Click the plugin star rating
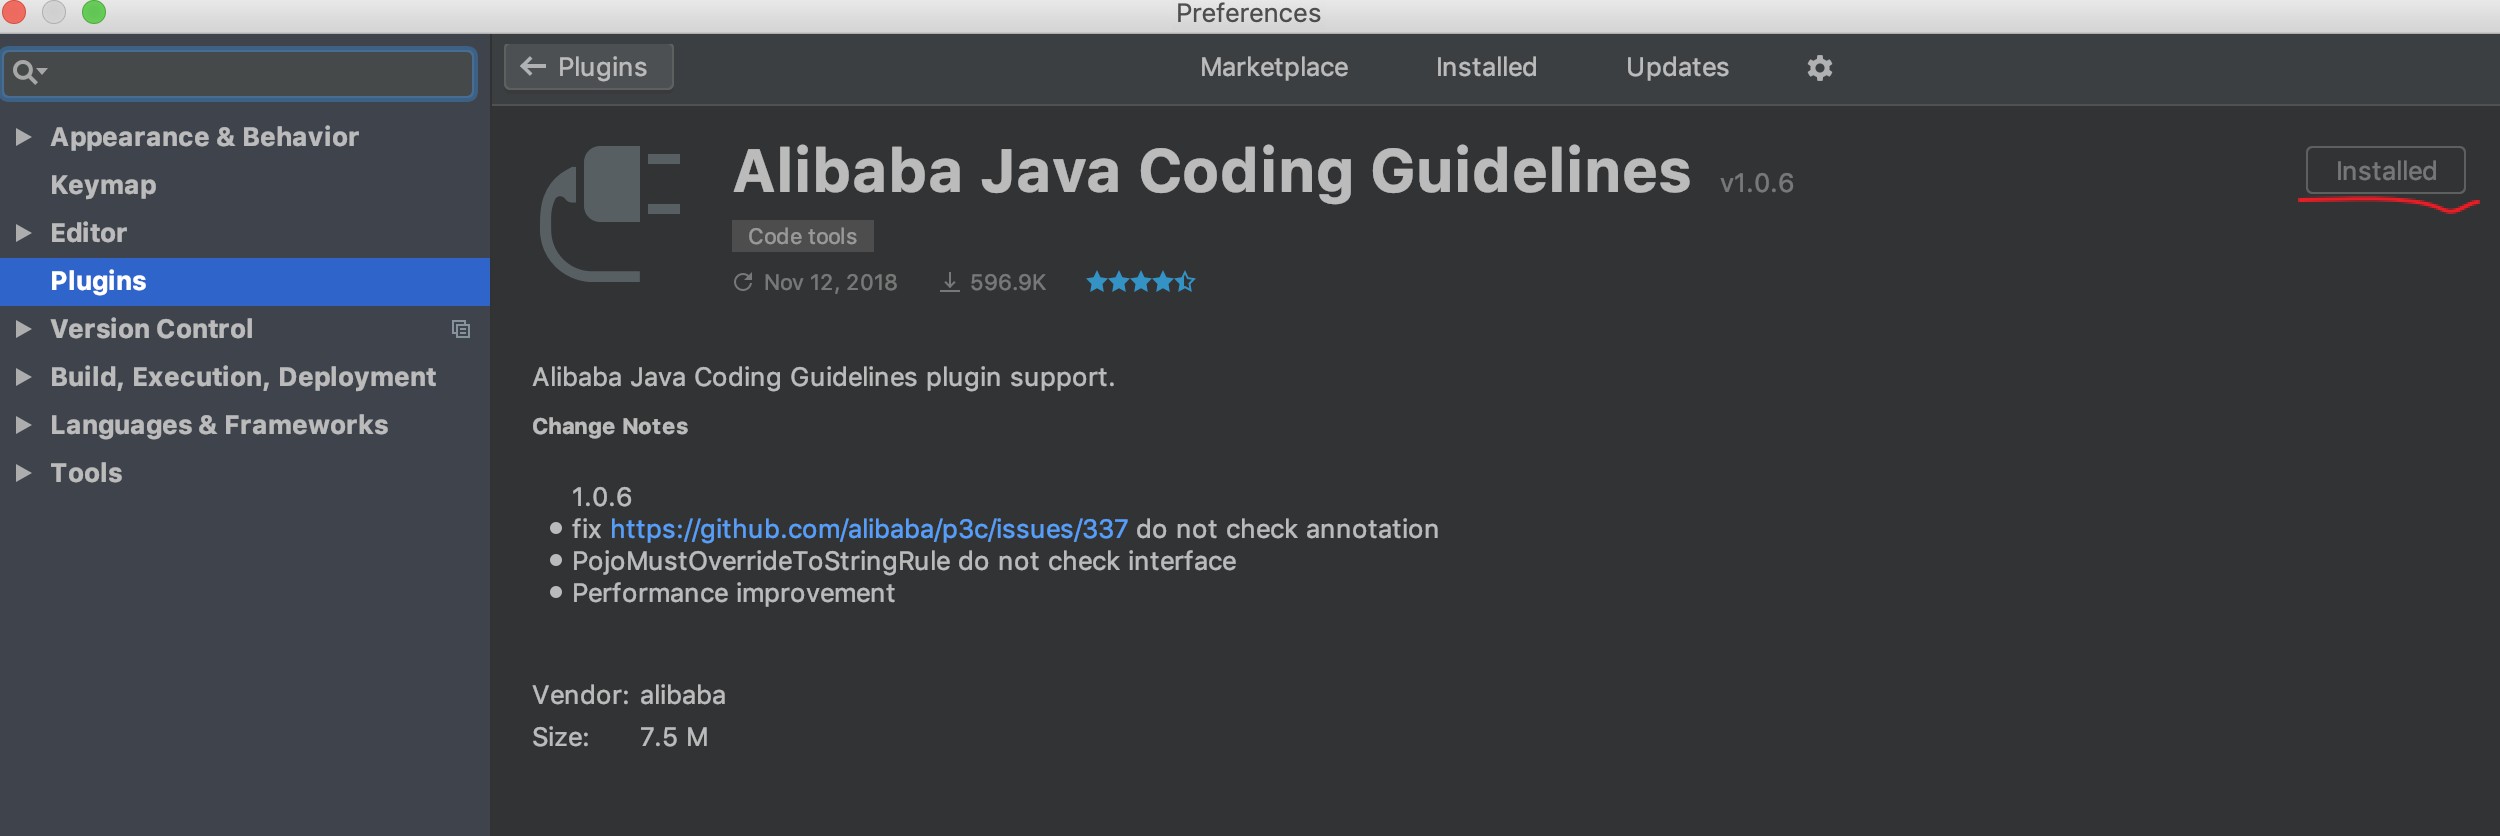The image size is (2500, 836). [1140, 283]
